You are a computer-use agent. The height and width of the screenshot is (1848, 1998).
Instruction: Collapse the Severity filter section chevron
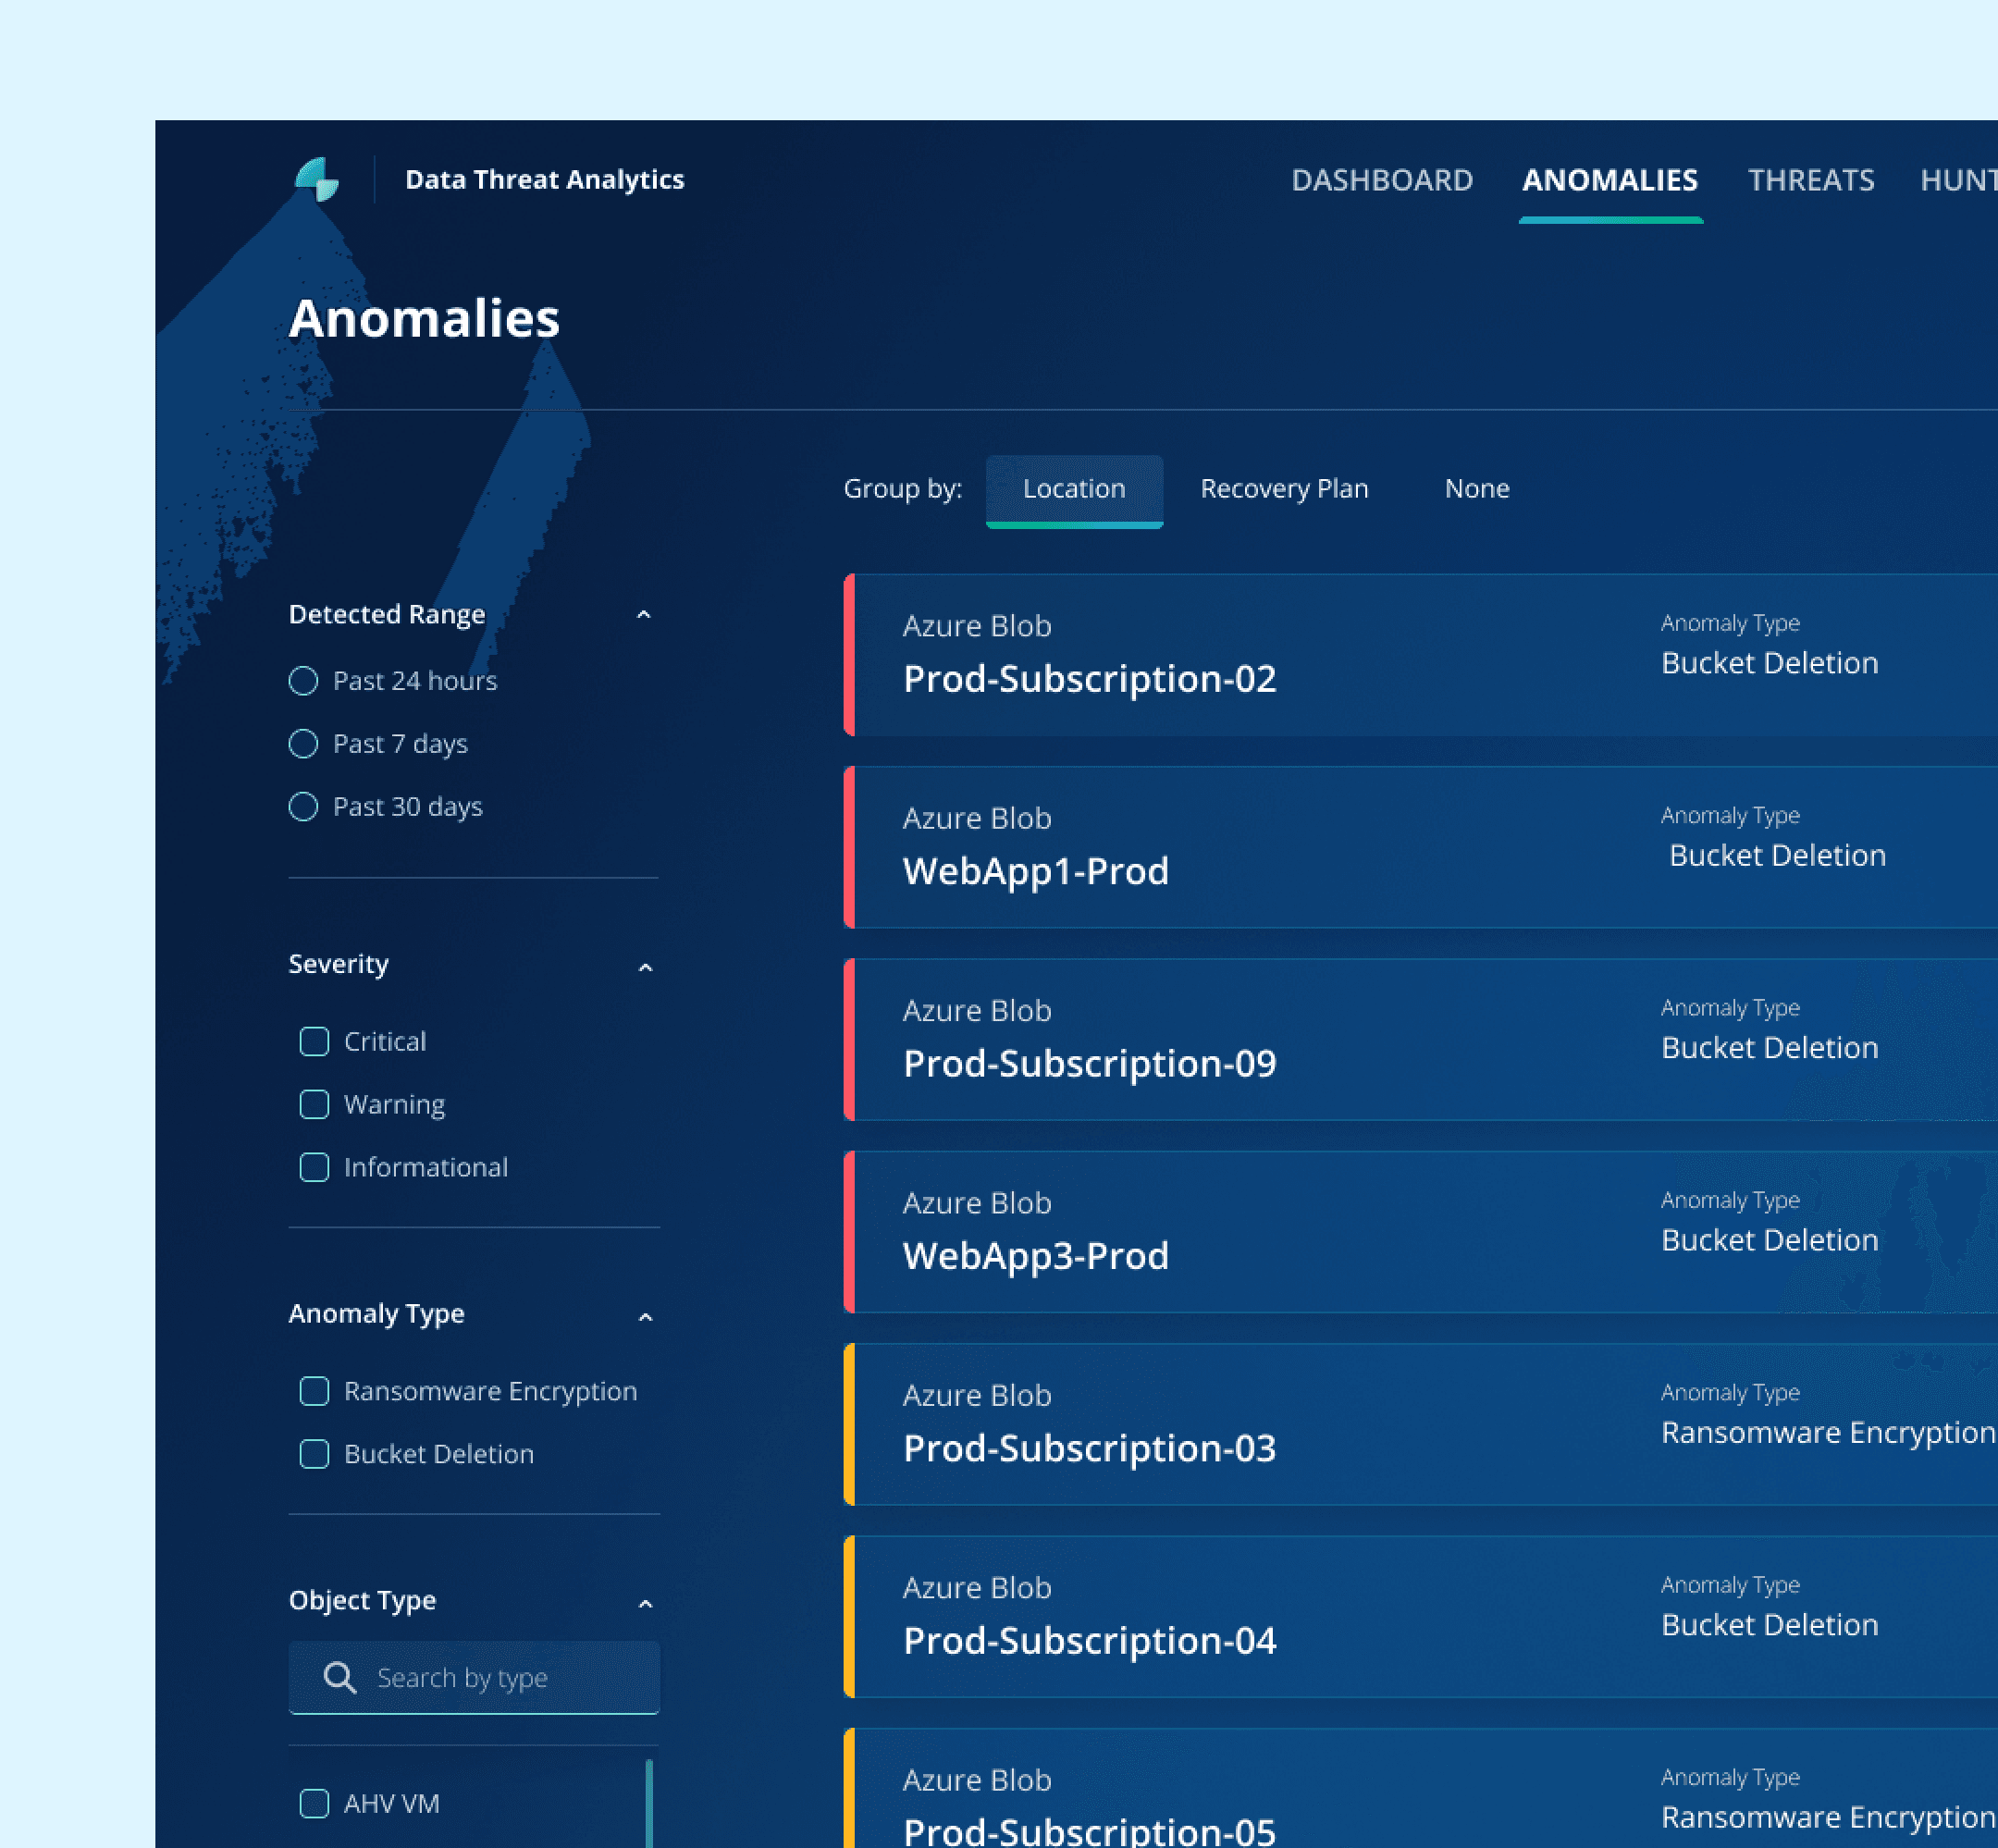pos(645,967)
